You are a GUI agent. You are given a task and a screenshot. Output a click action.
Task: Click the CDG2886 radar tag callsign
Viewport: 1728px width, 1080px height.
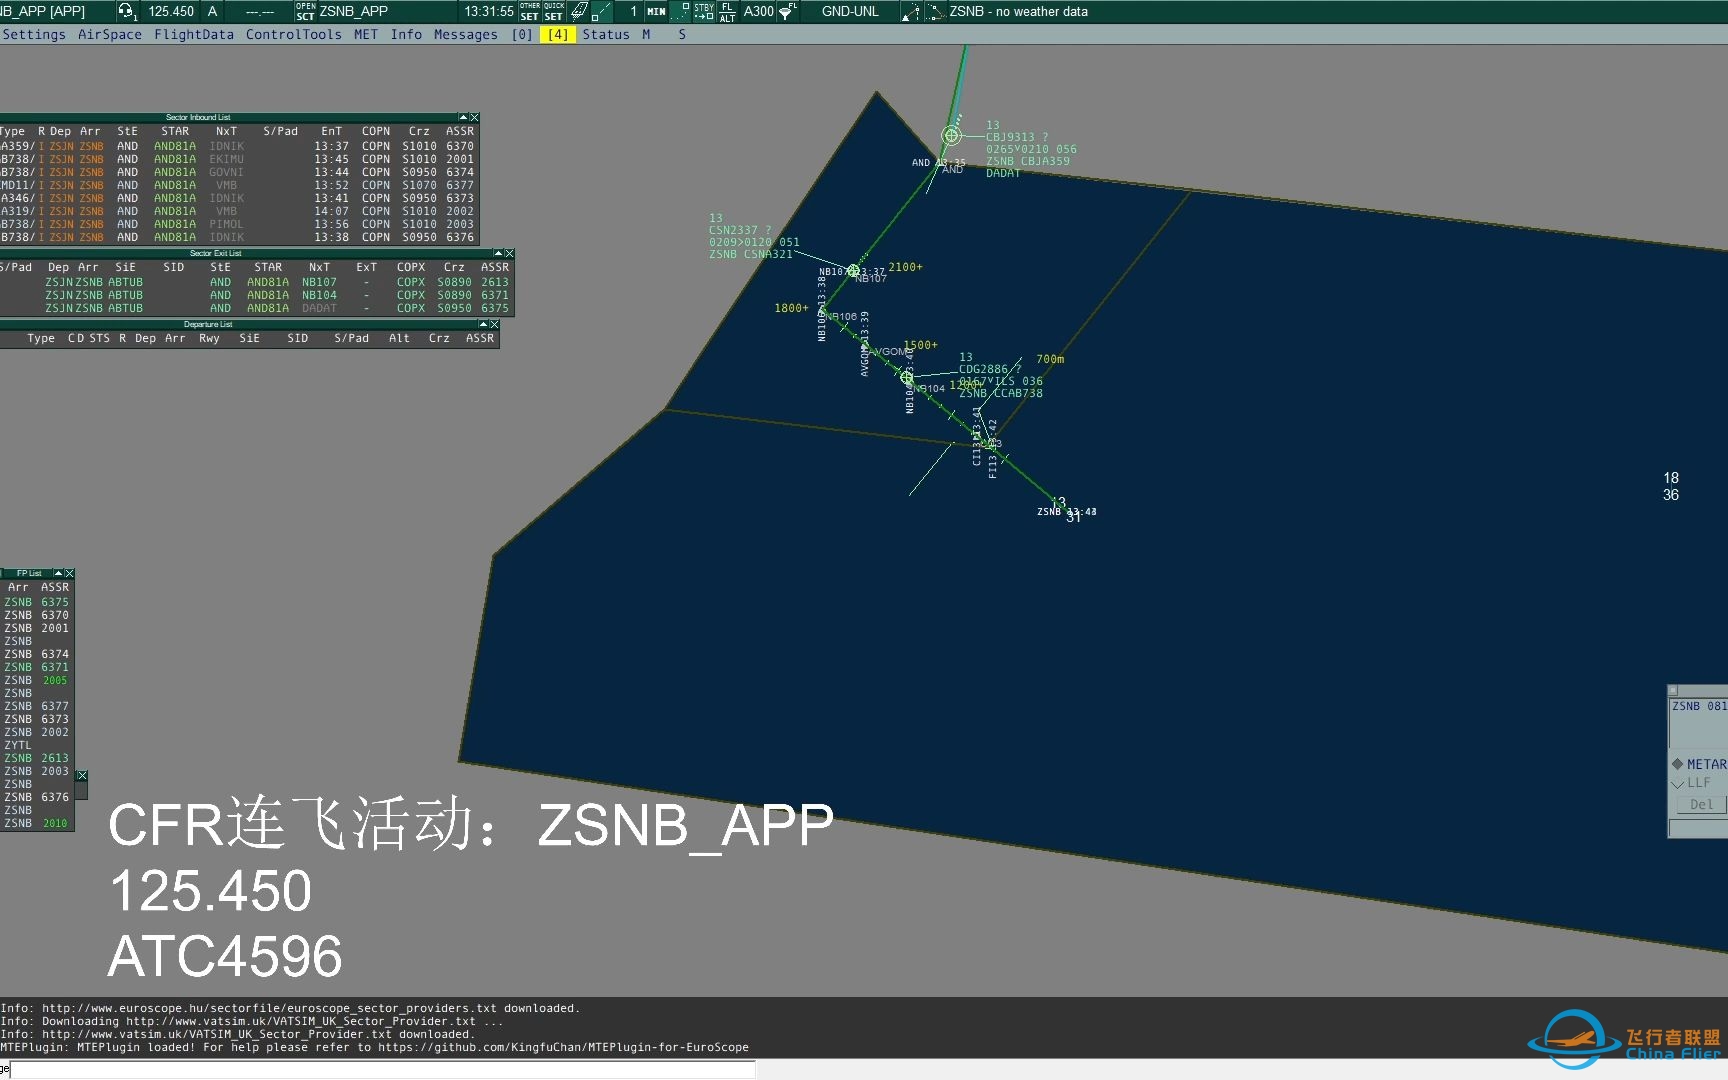point(983,369)
